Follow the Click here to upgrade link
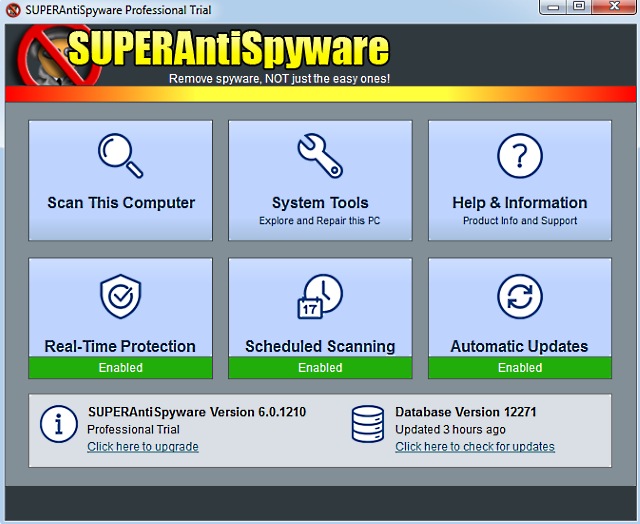The width and height of the screenshot is (640, 524). [x=143, y=446]
